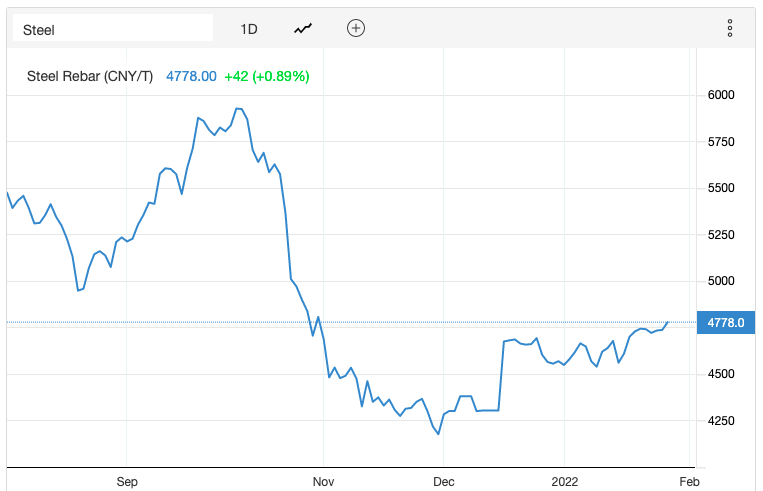The image size is (763, 491).
Task: Click the blue 4778.0 current price tag
Action: pyautogui.click(x=726, y=322)
